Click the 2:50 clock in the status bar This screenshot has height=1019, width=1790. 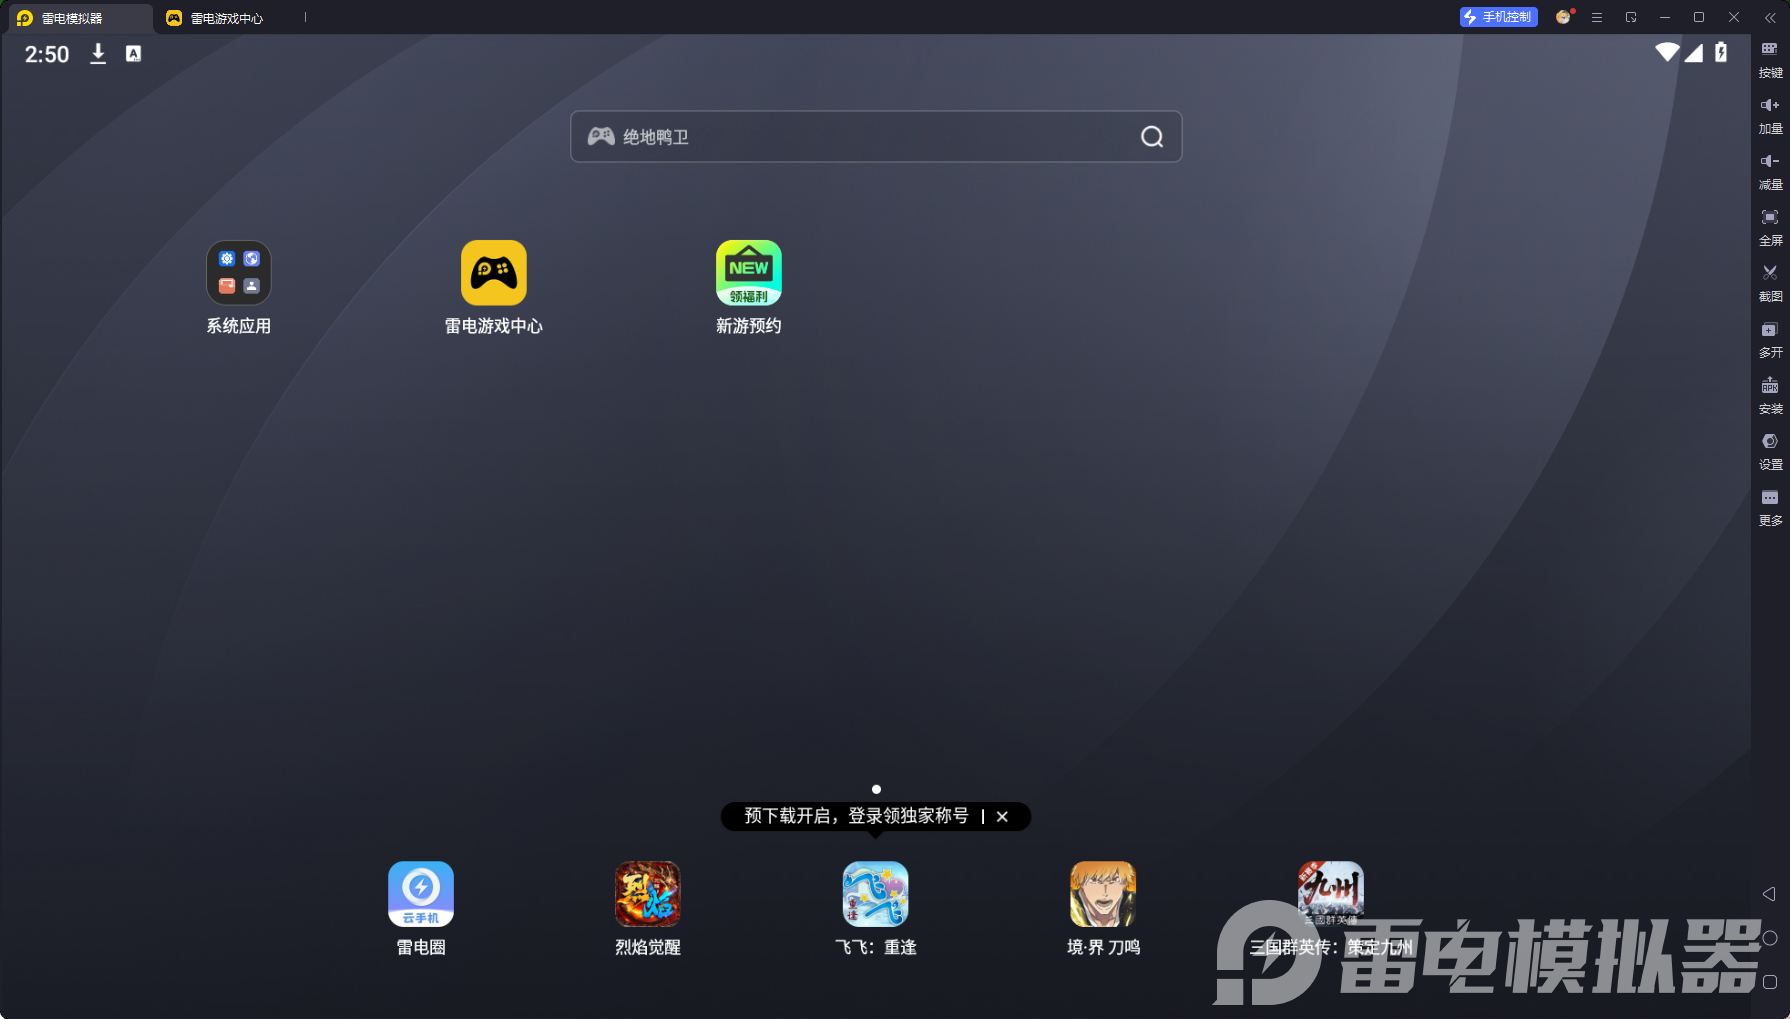(47, 54)
